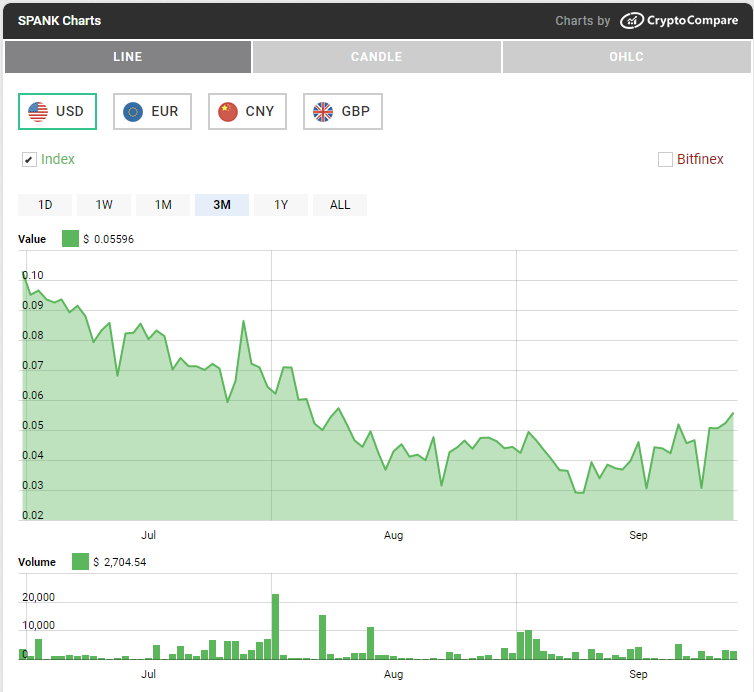Select the LINE chart tab

click(x=127, y=57)
